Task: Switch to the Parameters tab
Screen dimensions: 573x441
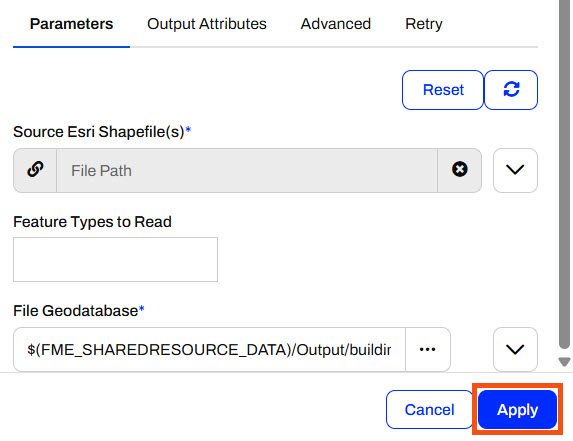Action: (71, 24)
